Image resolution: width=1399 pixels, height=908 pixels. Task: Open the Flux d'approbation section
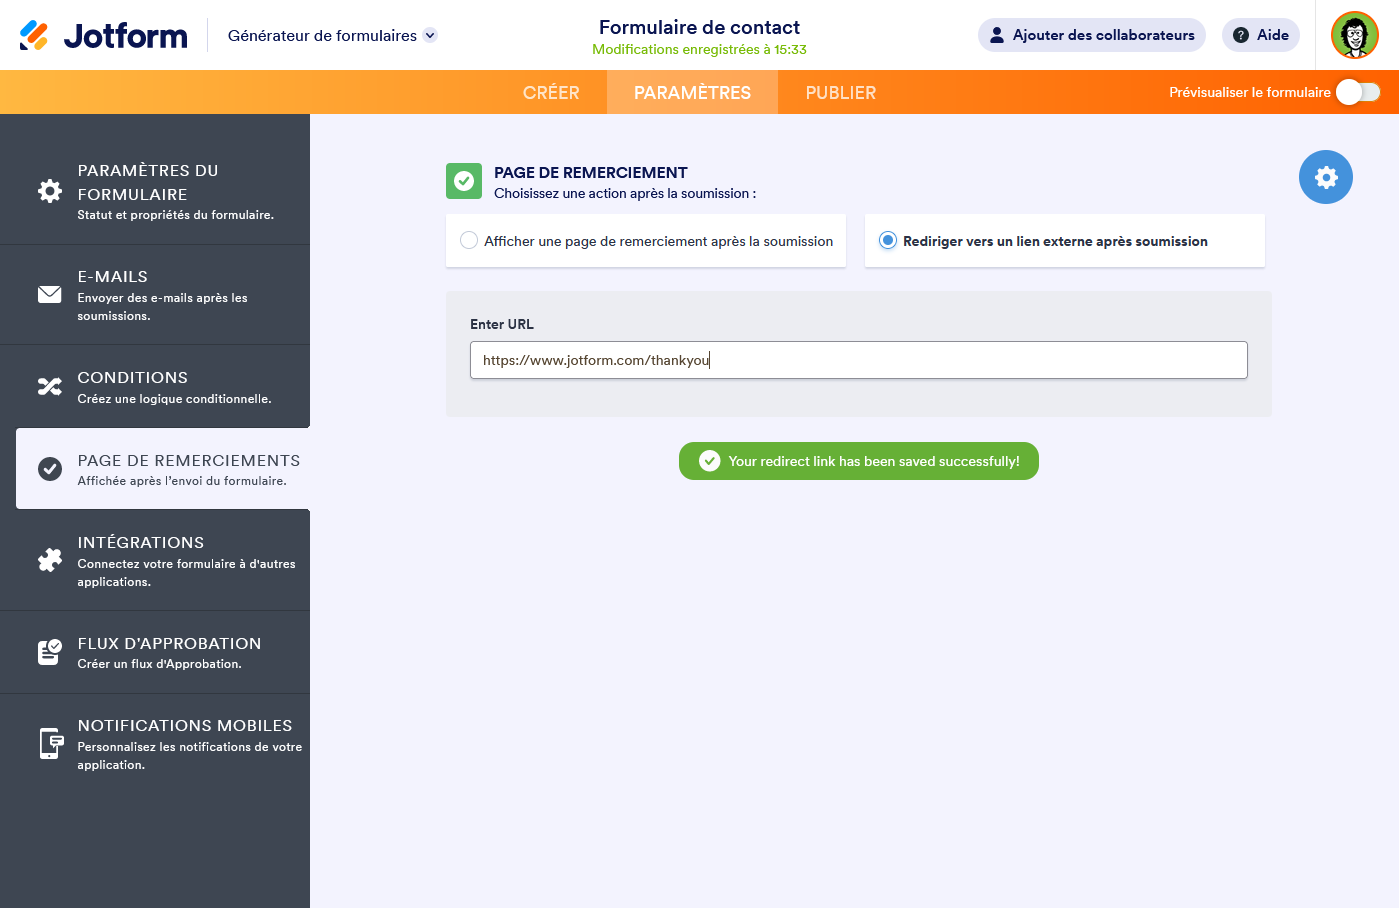155,652
